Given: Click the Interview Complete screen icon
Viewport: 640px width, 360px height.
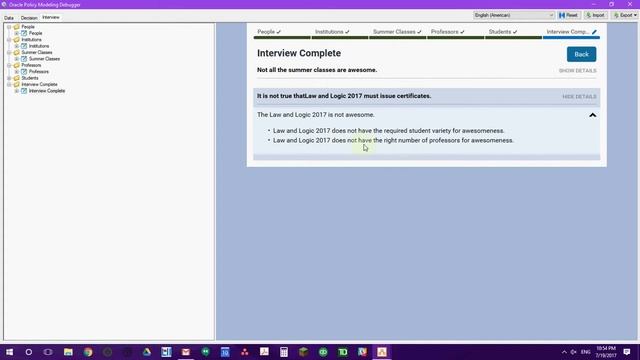Looking at the screenshot, I should (24, 91).
